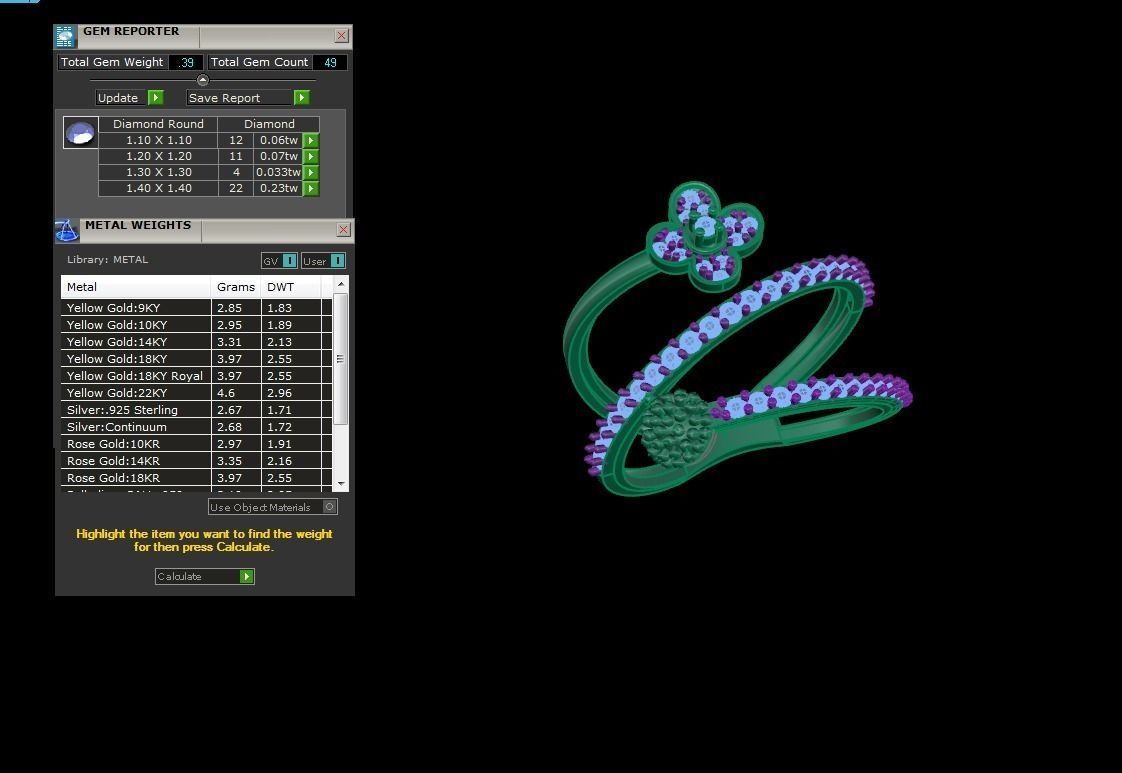Viewport: 1122px width, 773px height.
Task: Select the Yellow Gold:18KY row
Action: tap(196, 359)
